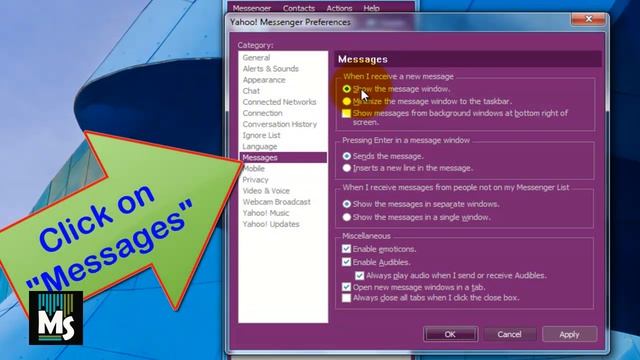This screenshot has width=640, height=360.
Task: Select Messages category
Action: 283,158
